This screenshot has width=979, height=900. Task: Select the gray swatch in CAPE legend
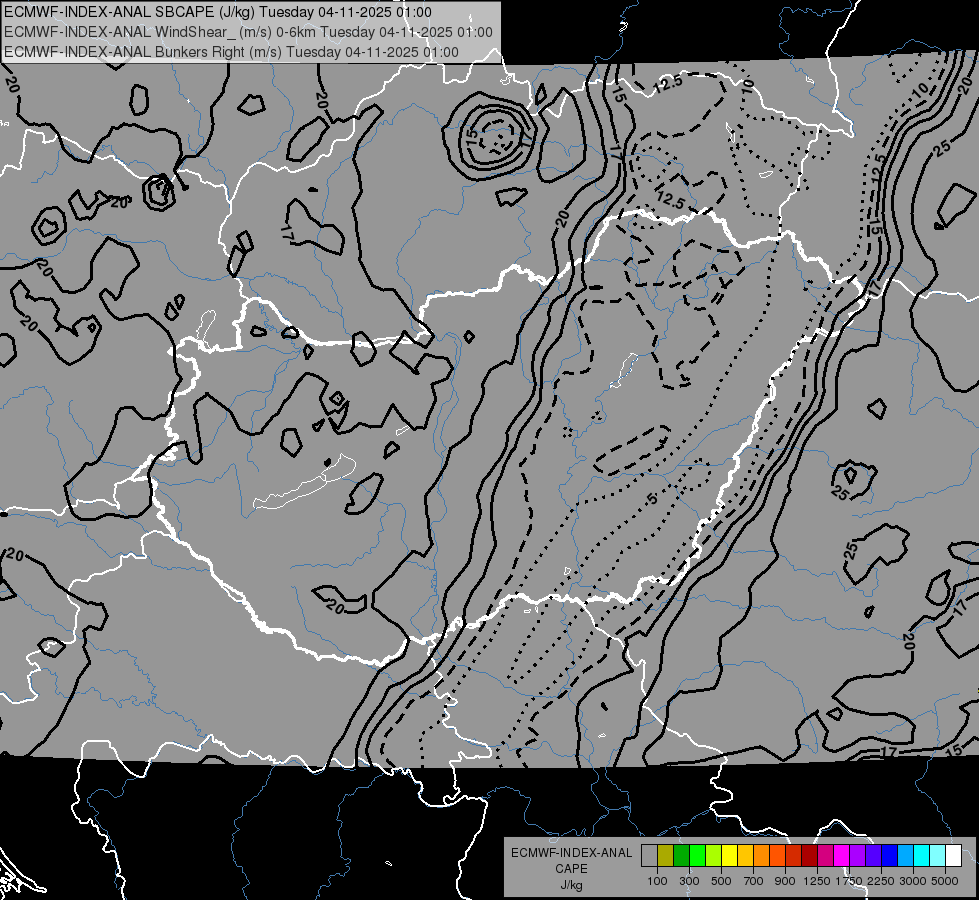[649, 855]
